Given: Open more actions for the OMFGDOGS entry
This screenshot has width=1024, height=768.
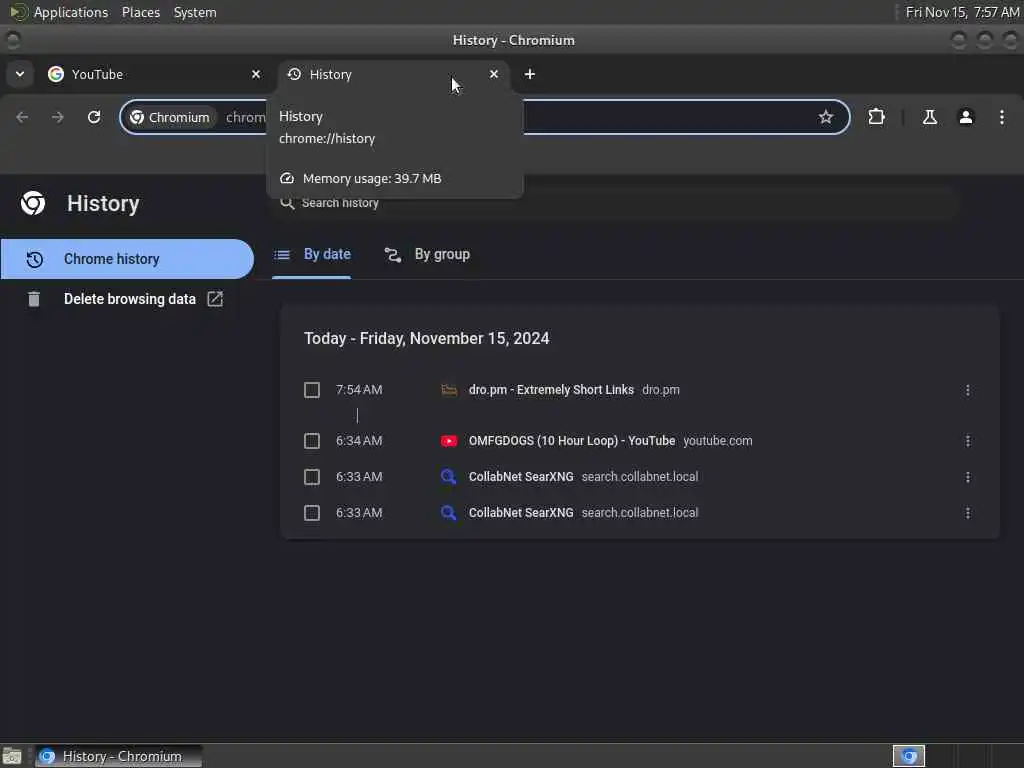Looking at the screenshot, I should click(x=967, y=441).
